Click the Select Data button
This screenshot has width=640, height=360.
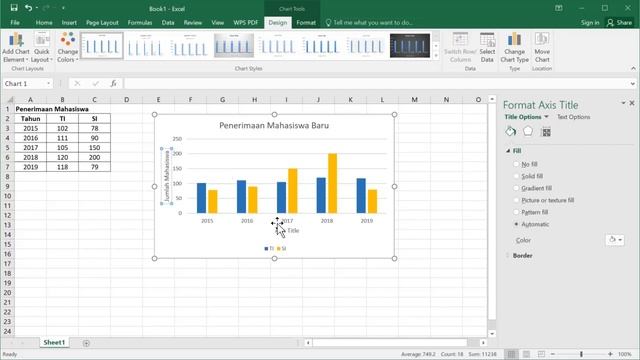pyautogui.click(x=487, y=48)
